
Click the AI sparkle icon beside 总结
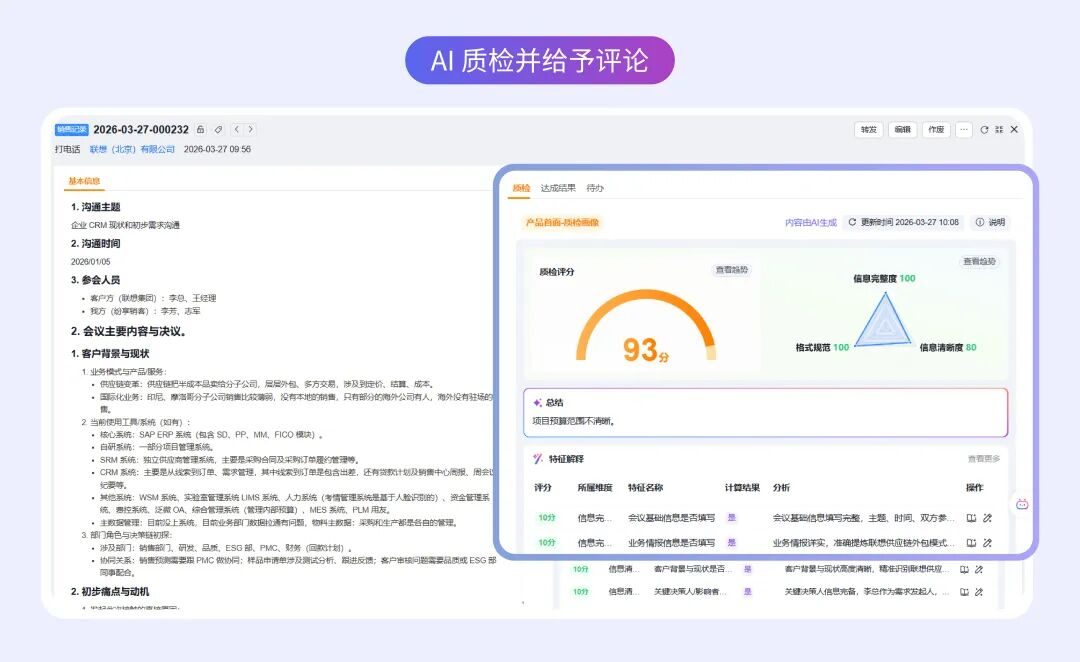537,402
